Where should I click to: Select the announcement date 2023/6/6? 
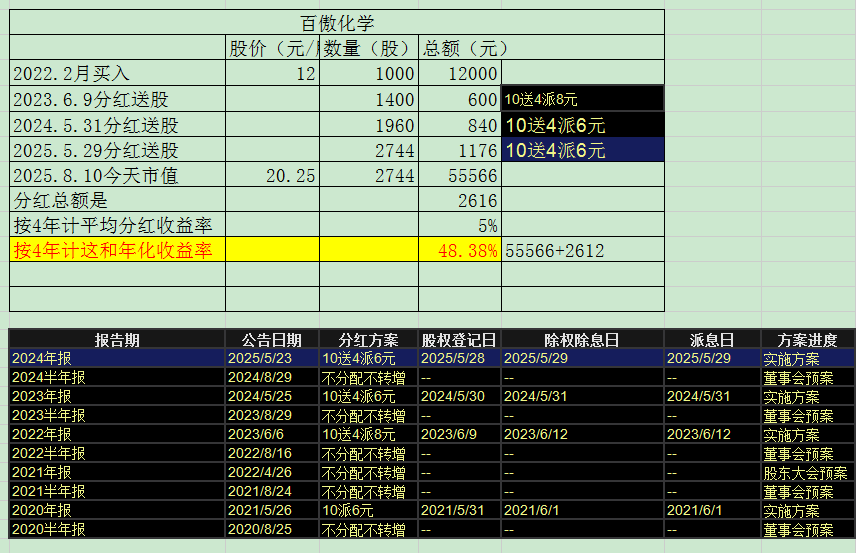click(272, 435)
